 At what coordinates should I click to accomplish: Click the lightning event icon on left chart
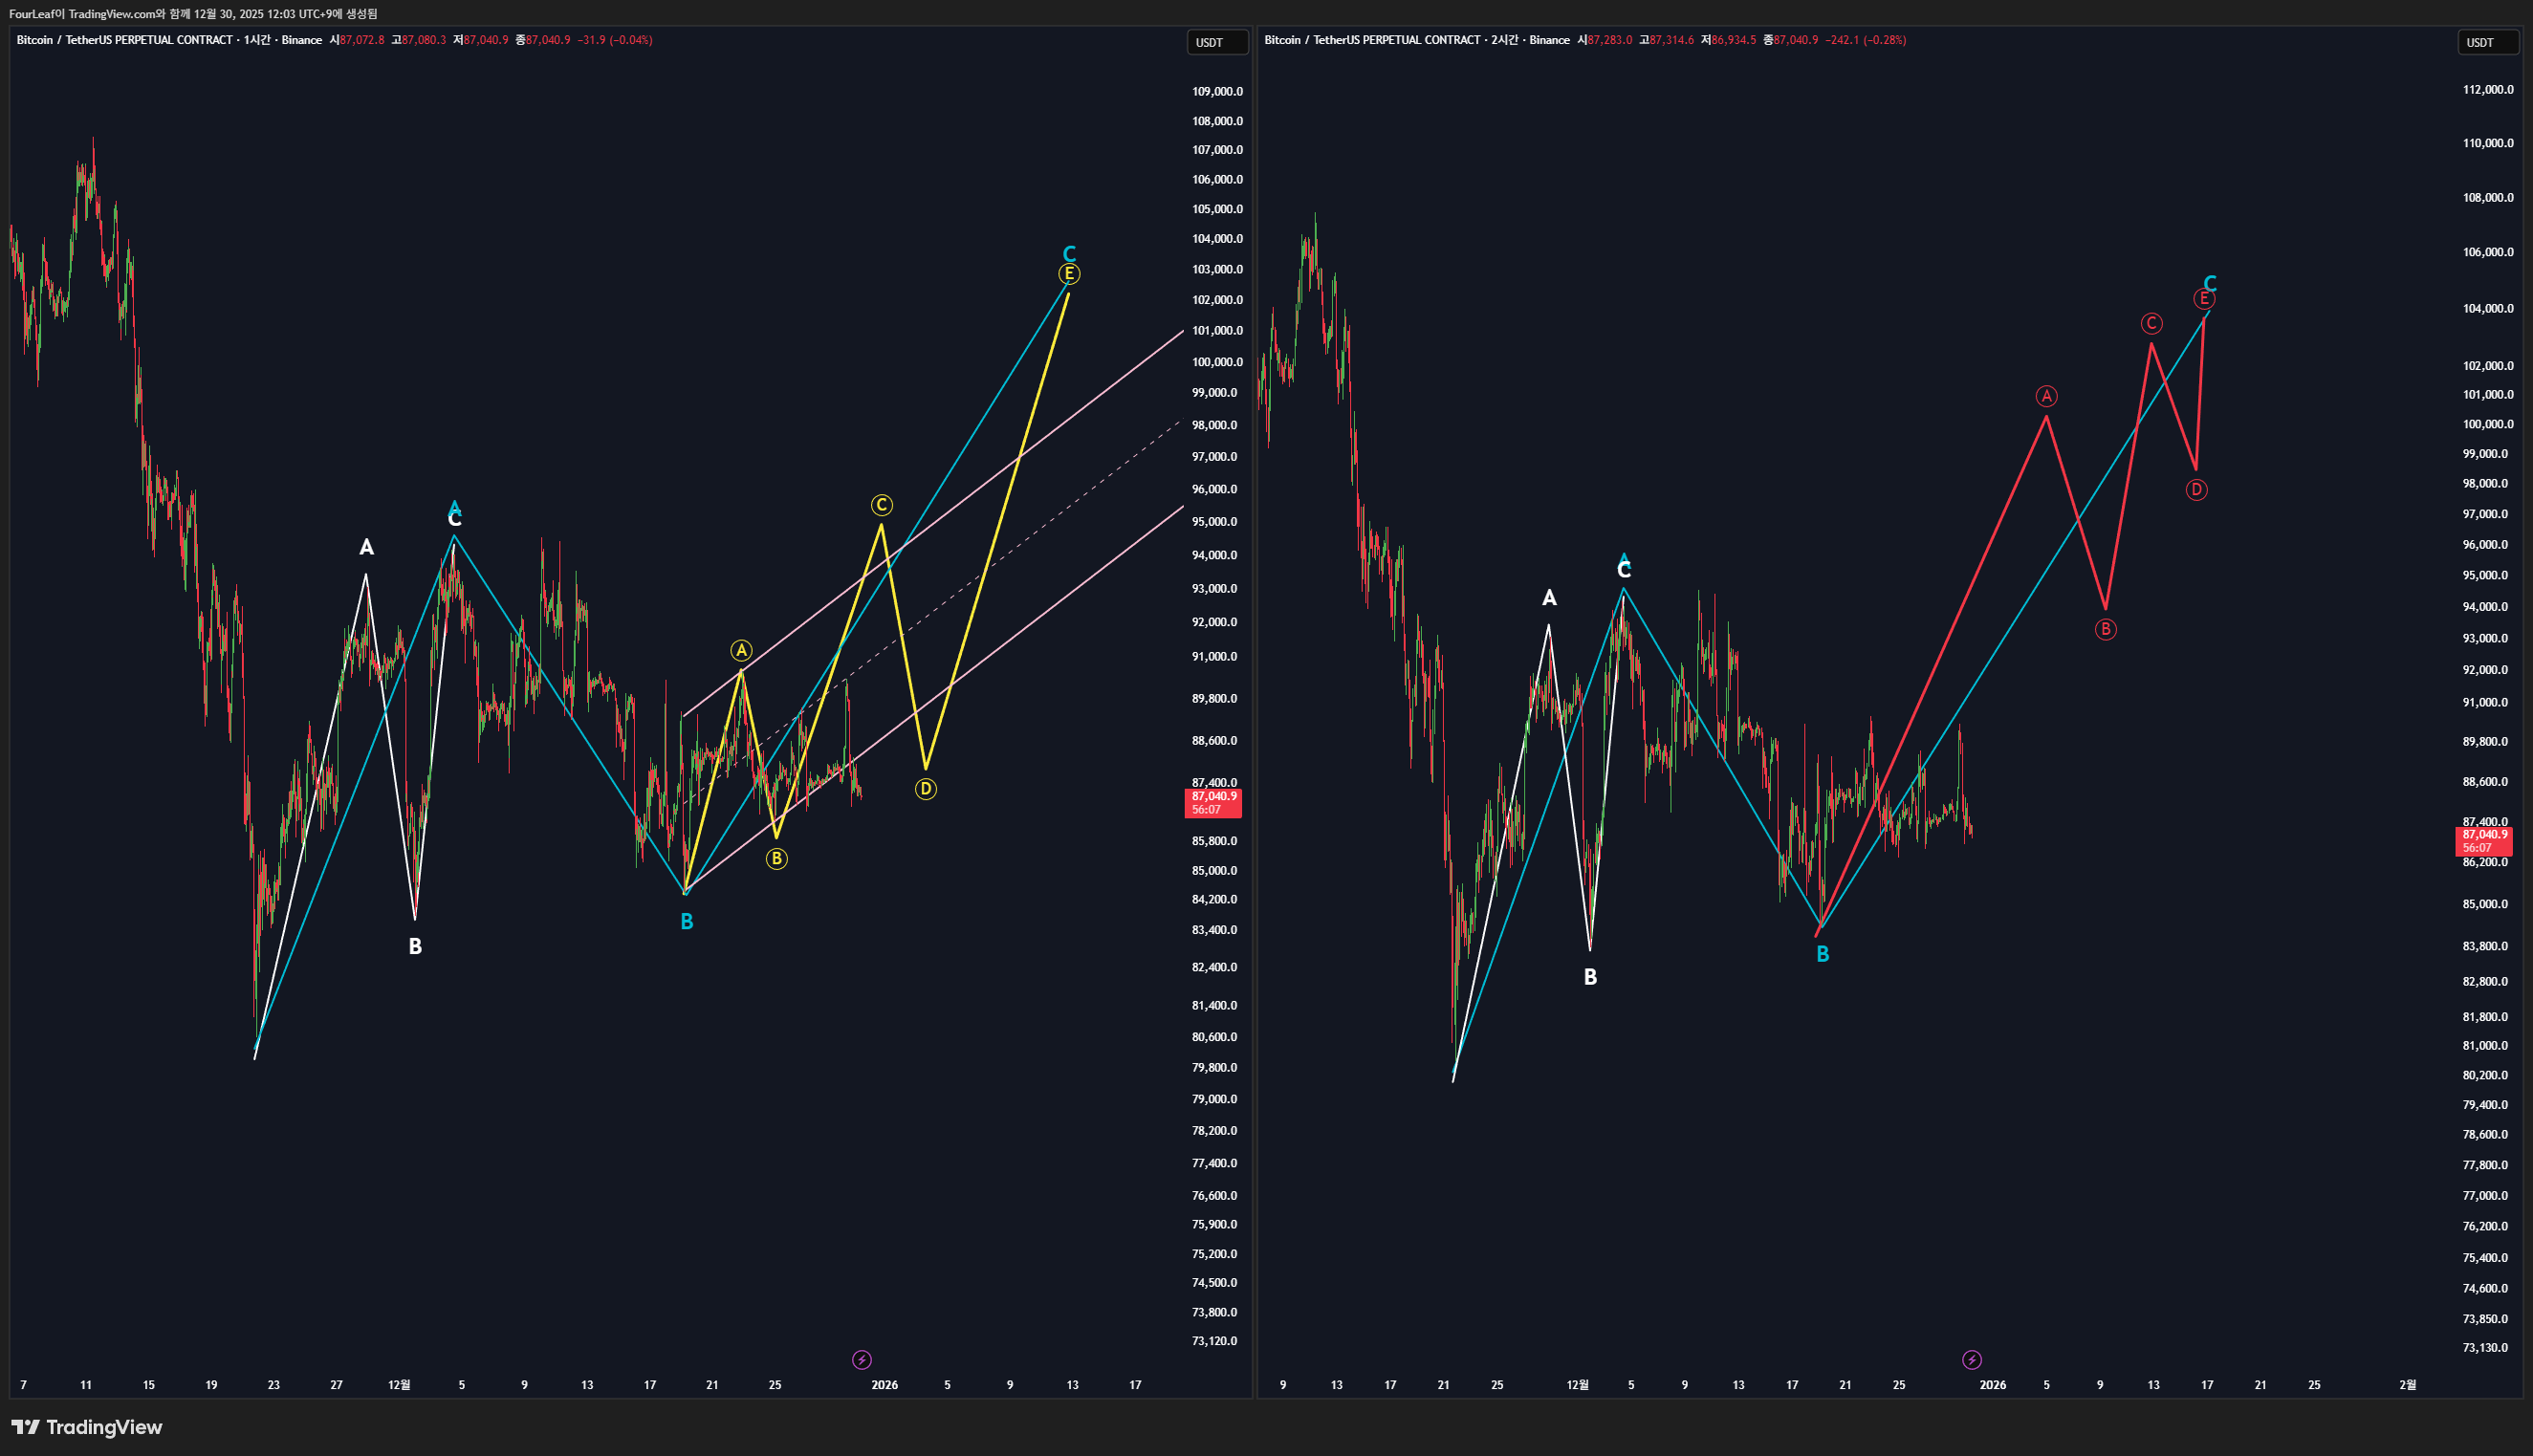point(861,1359)
